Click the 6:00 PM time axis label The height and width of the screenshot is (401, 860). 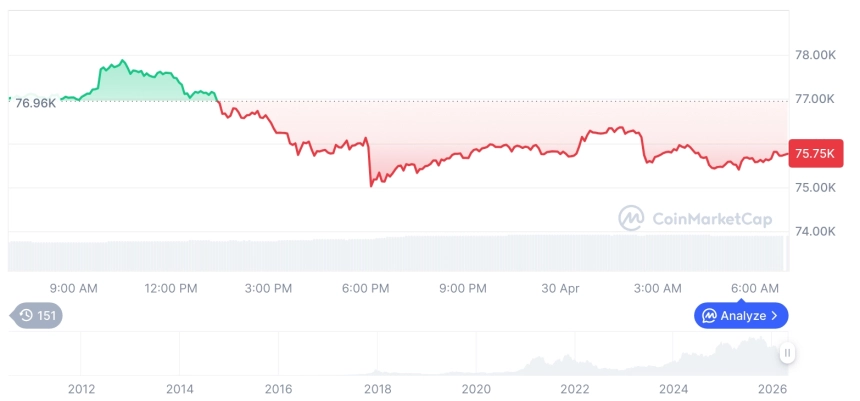click(366, 288)
